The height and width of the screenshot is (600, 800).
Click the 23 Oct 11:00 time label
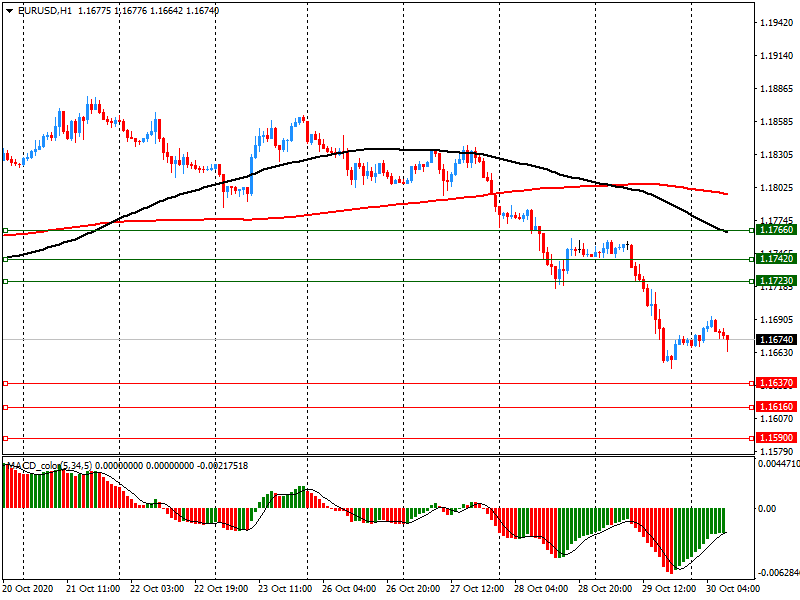pos(285,589)
